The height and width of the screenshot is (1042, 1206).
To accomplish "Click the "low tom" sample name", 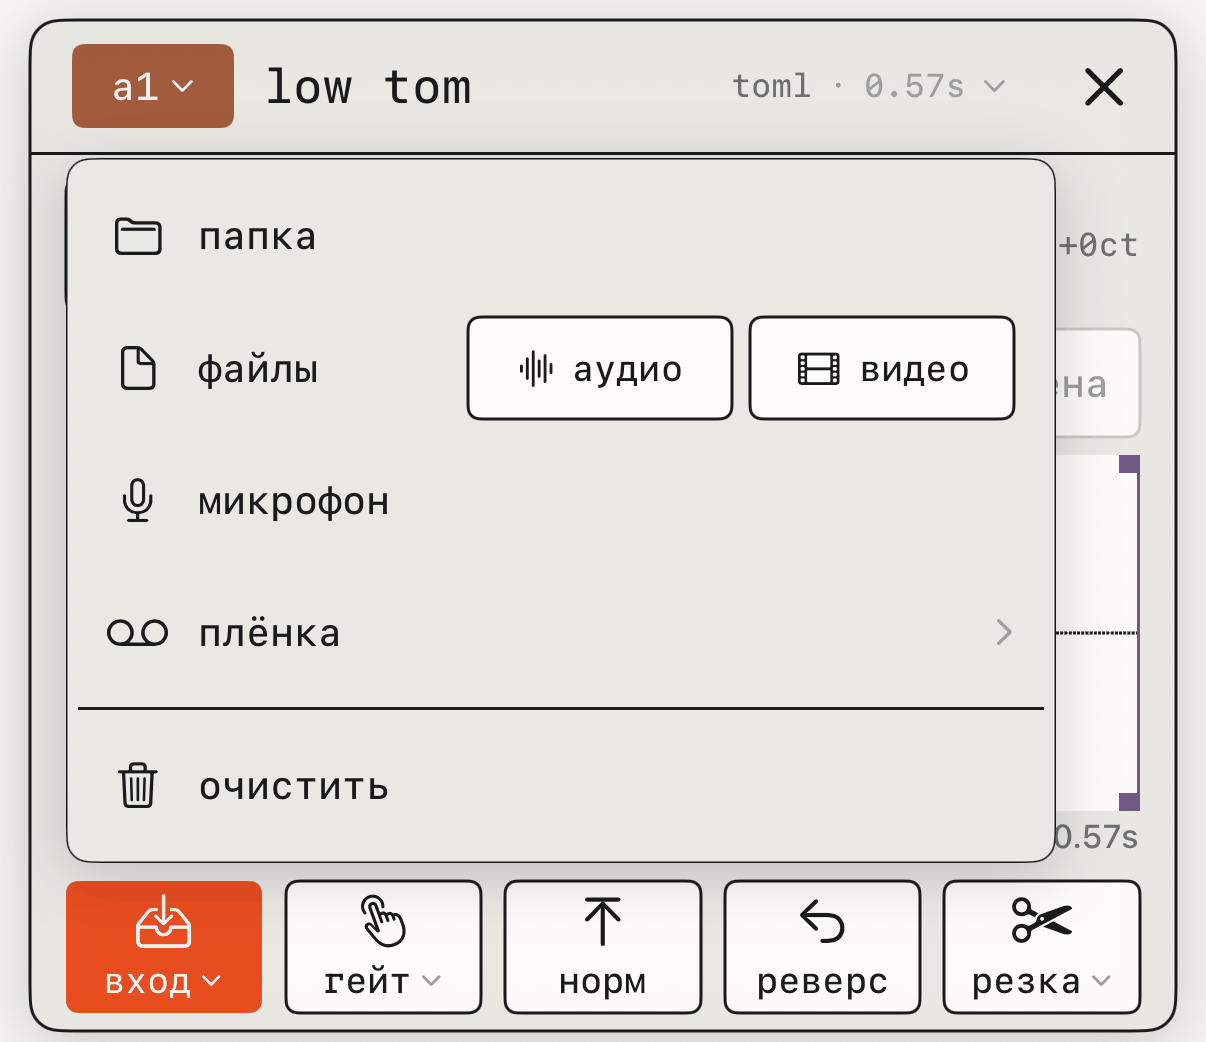I will tap(368, 87).
